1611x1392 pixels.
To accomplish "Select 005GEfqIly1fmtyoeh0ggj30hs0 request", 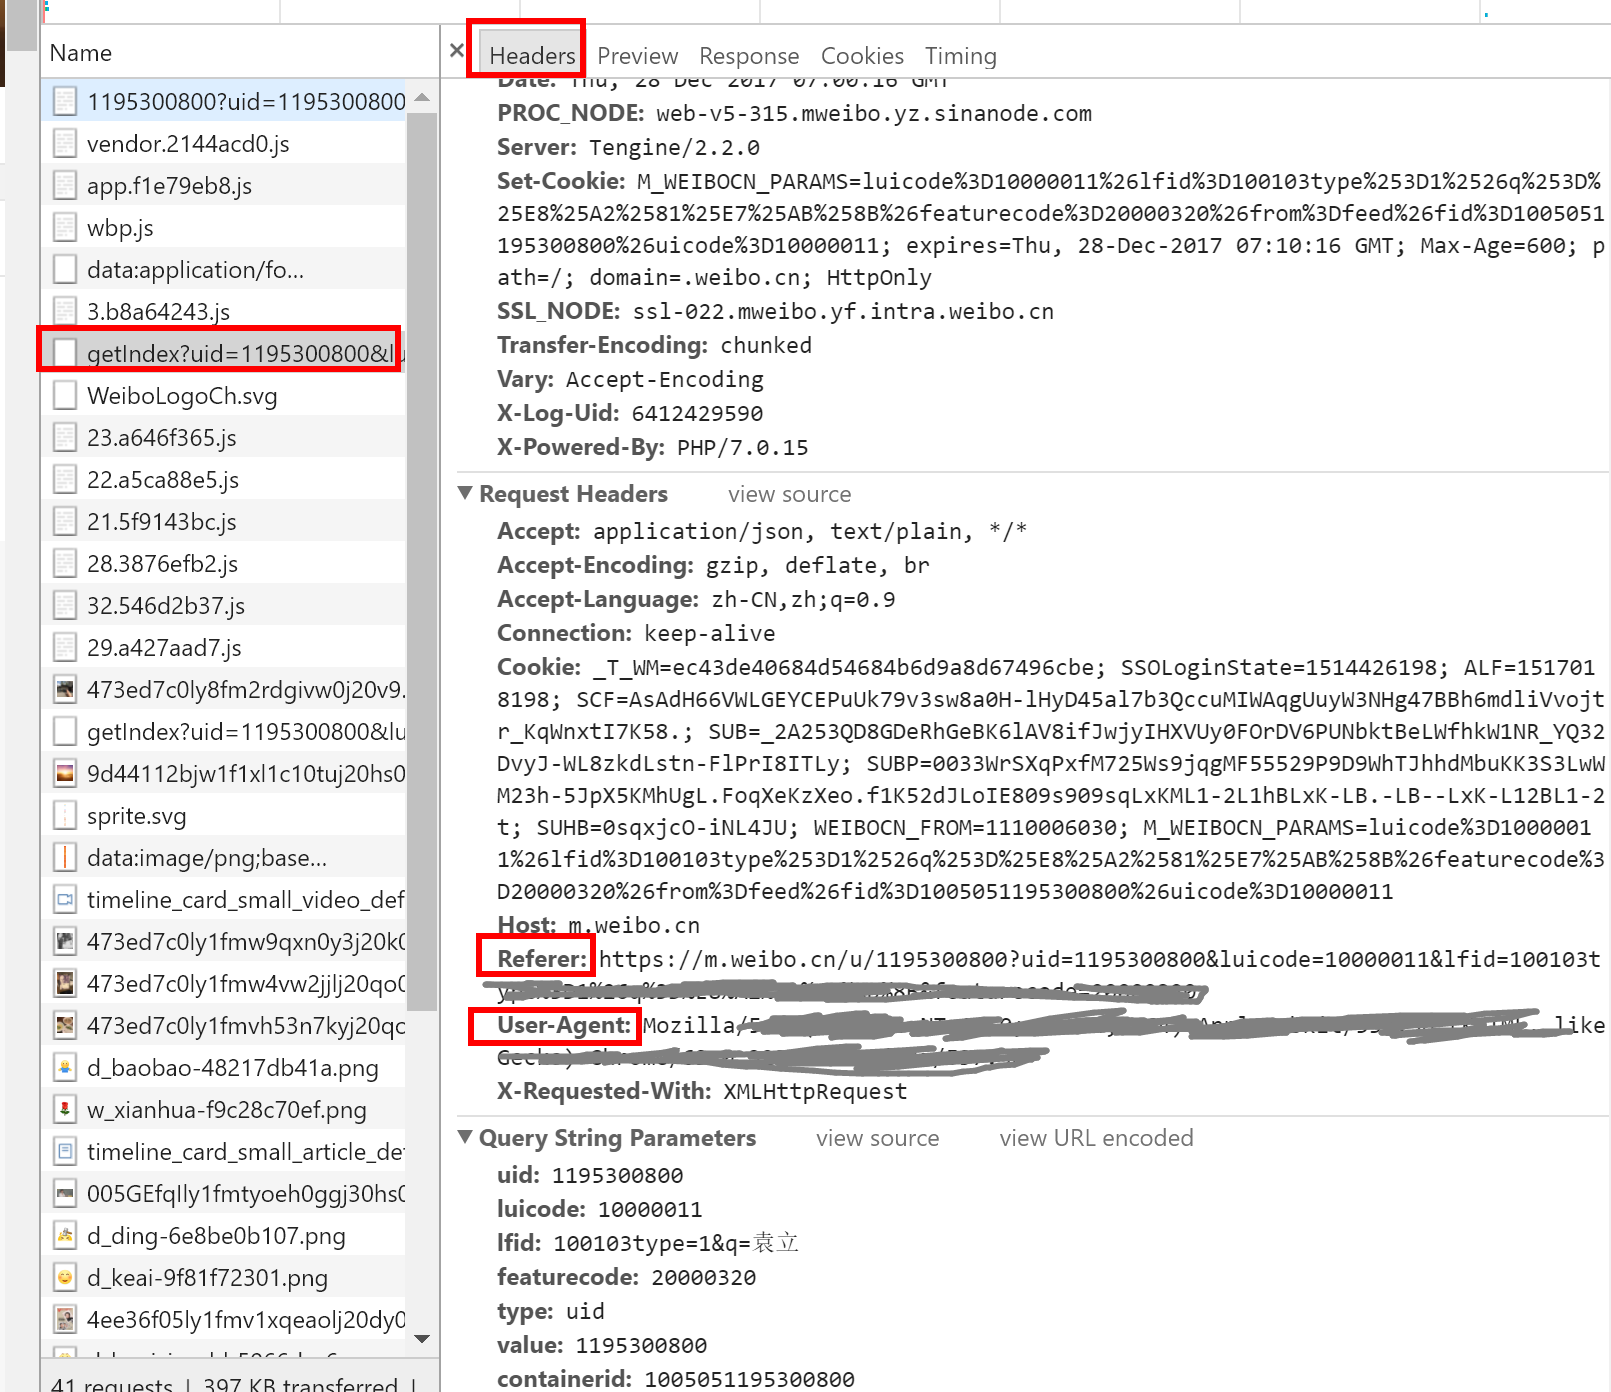I will (224, 1194).
